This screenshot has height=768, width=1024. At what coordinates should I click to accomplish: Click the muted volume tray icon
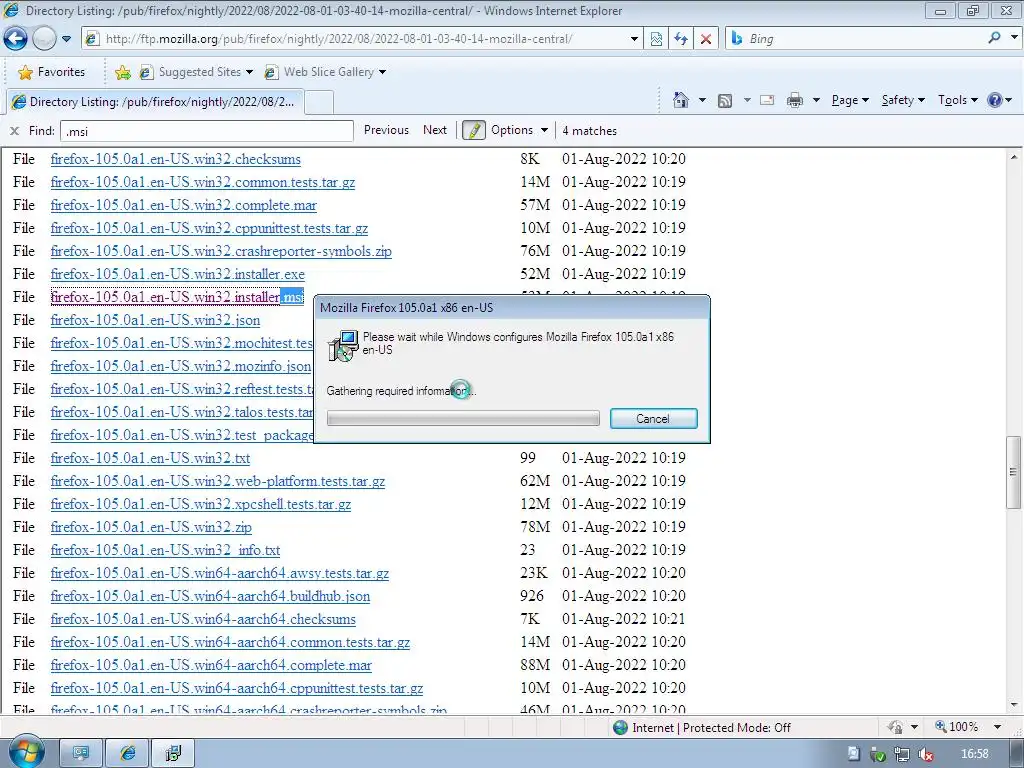[925, 754]
